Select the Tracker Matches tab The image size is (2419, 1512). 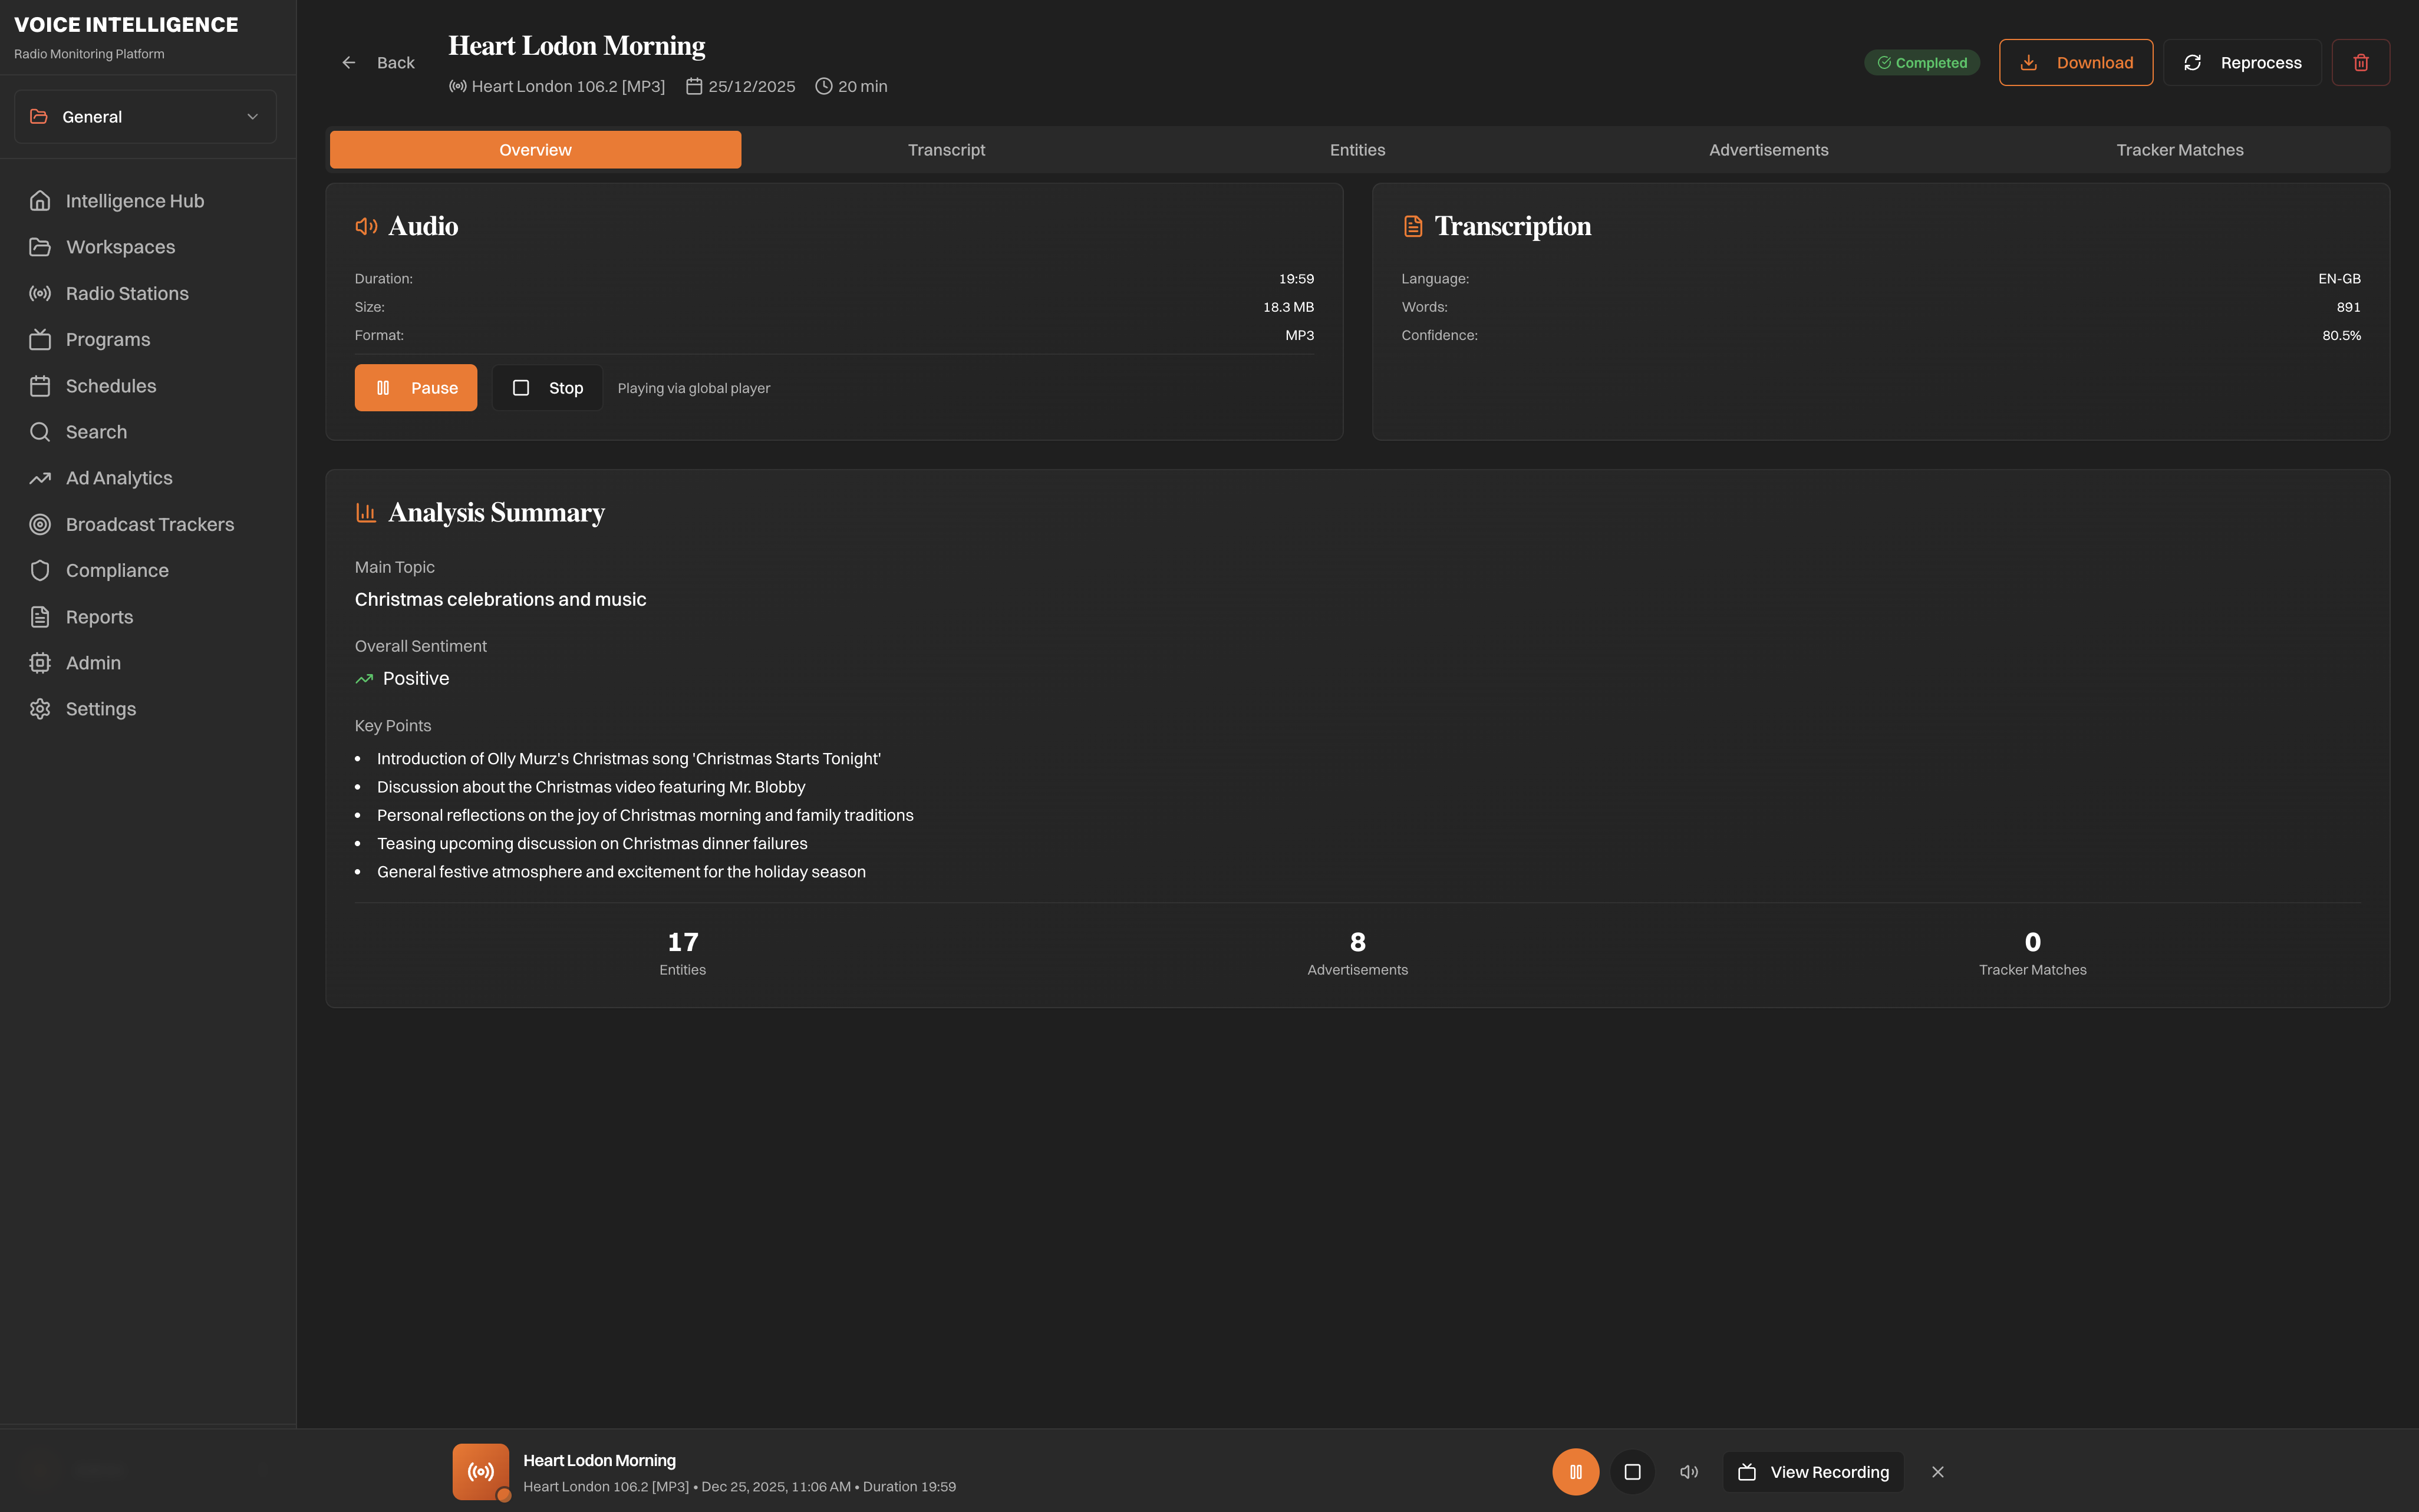pyautogui.click(x=2179, y=150)
